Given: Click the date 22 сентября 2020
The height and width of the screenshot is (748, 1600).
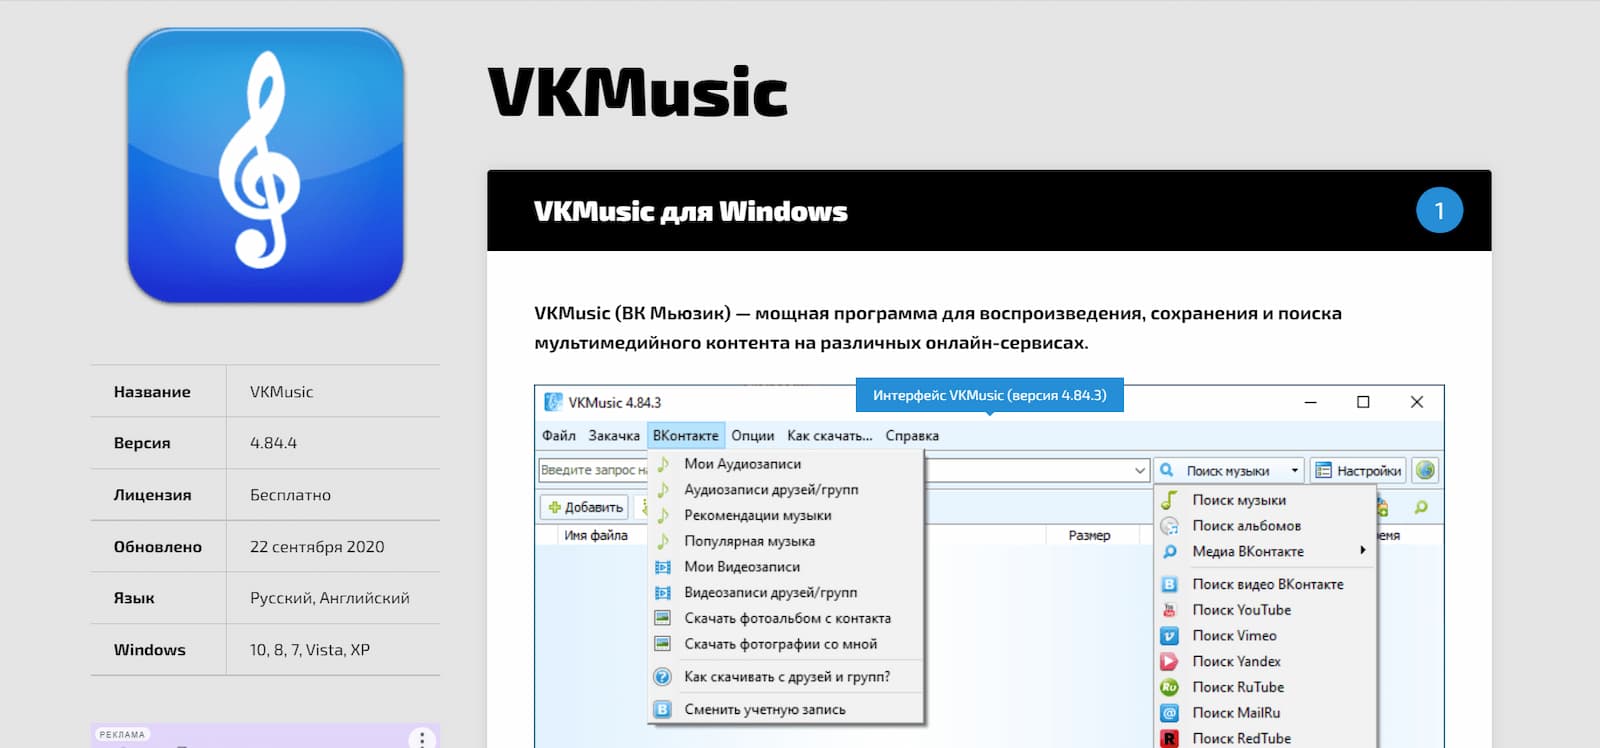Looking at the screenshot, I should [x=317, y=547].
